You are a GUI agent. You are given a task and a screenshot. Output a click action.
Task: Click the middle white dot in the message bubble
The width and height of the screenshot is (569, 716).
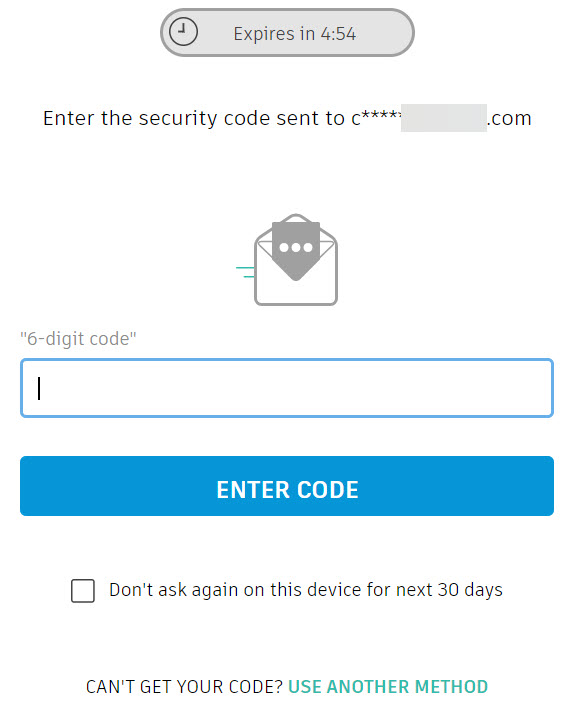click(x=296, y=247)
